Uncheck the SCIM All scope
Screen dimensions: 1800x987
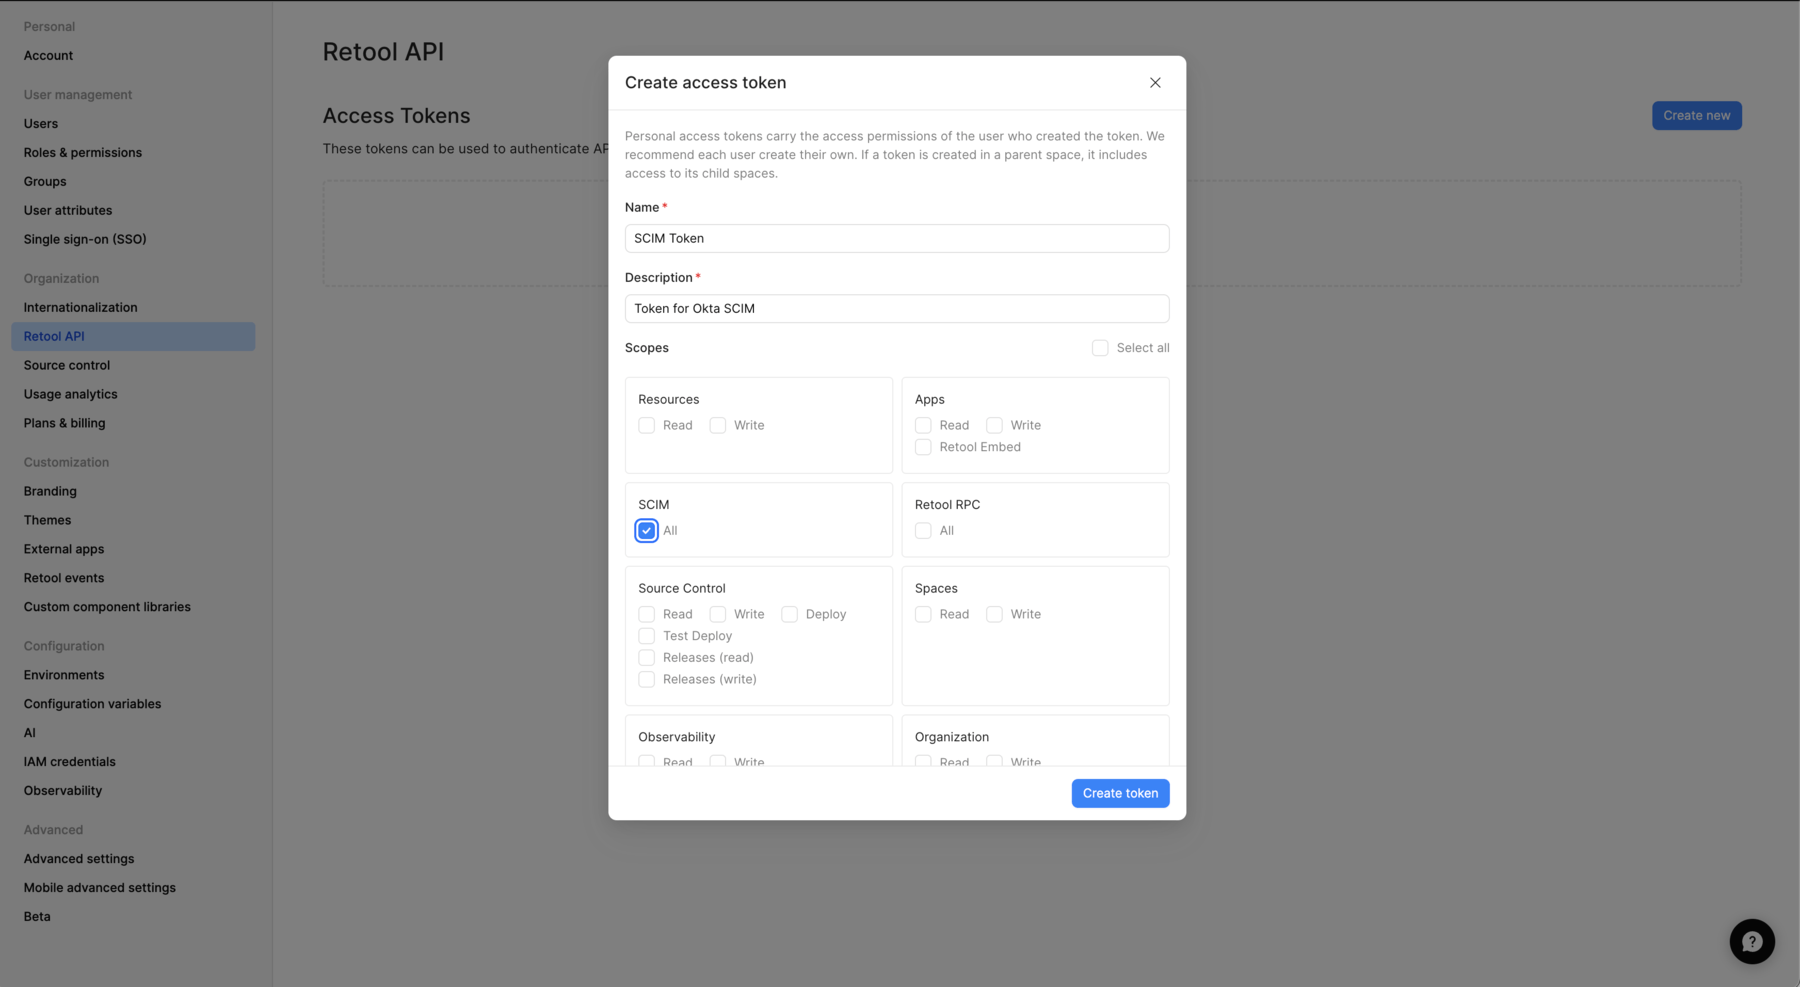[646, 530]
